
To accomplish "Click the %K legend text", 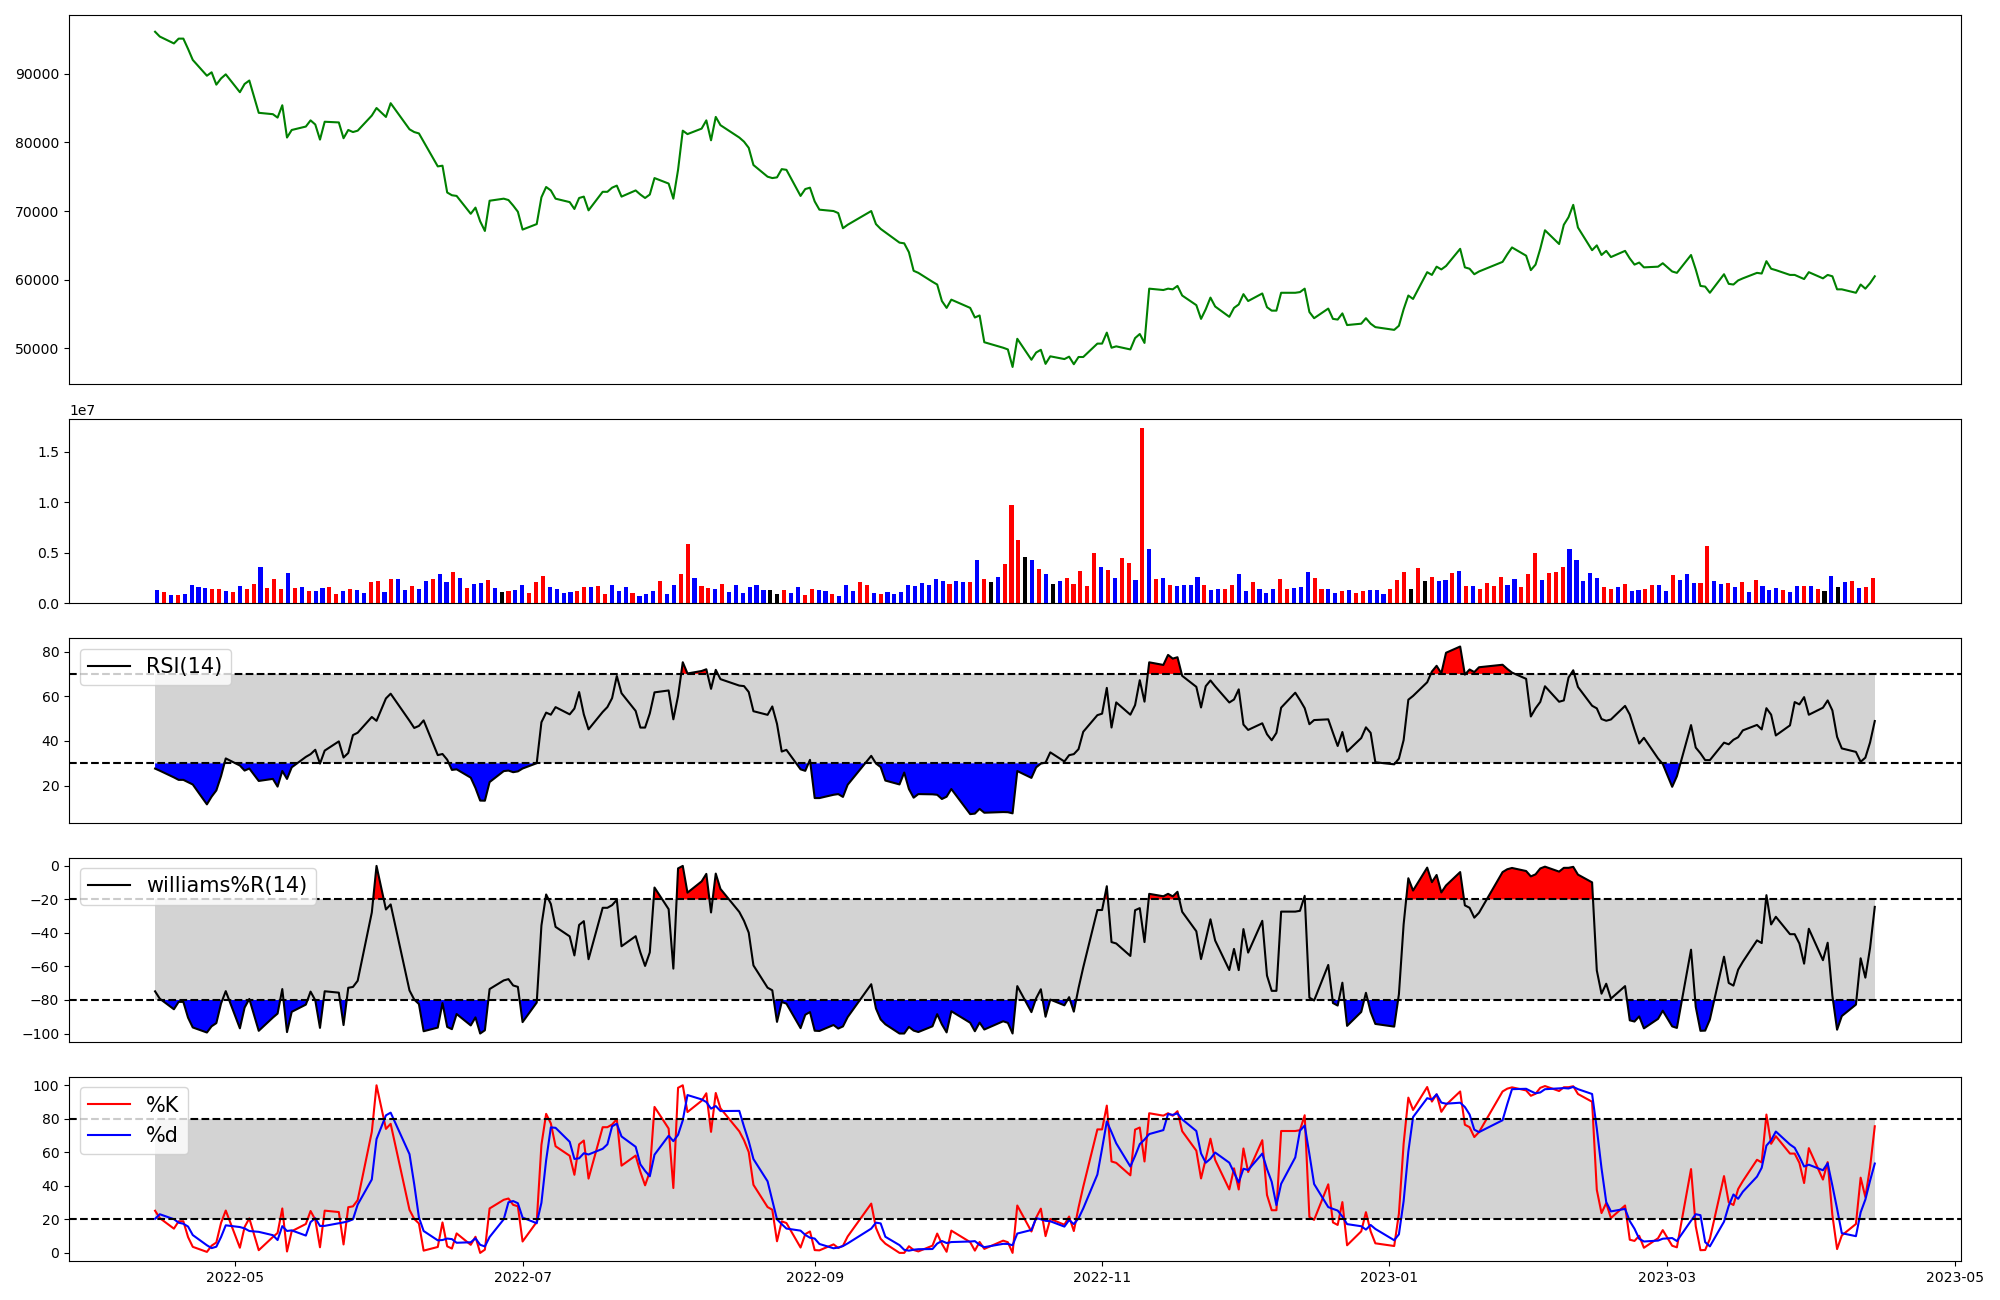I will (x=162, y=1104).
